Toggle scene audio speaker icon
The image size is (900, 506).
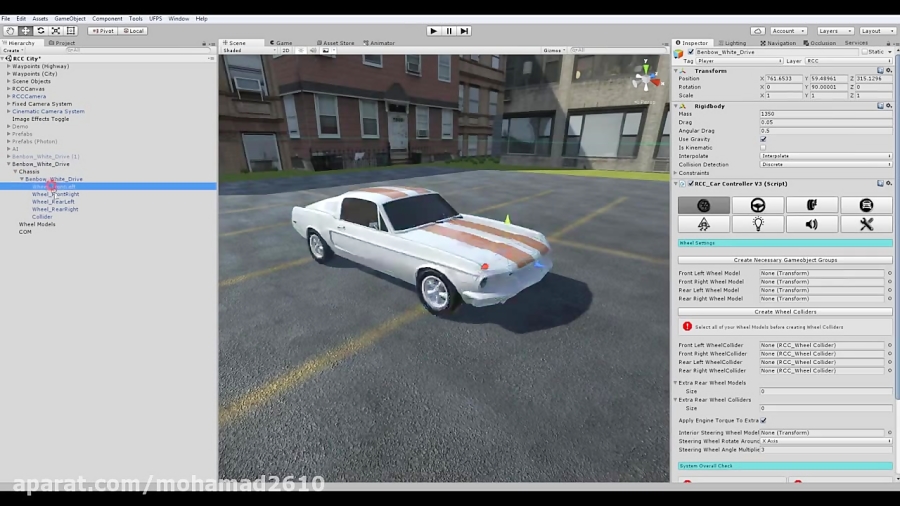click(313, 50)
